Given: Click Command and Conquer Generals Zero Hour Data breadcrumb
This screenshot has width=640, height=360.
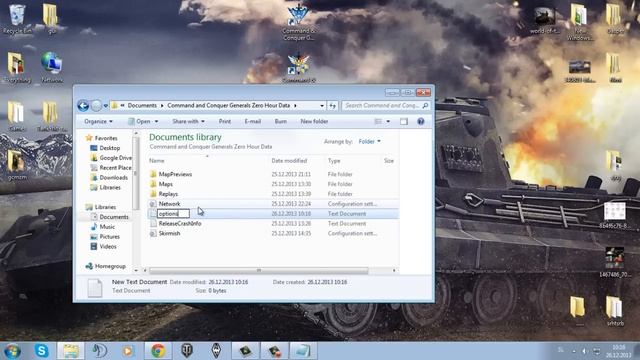Looking at the screenshot, I should click(x=229, y=106).
